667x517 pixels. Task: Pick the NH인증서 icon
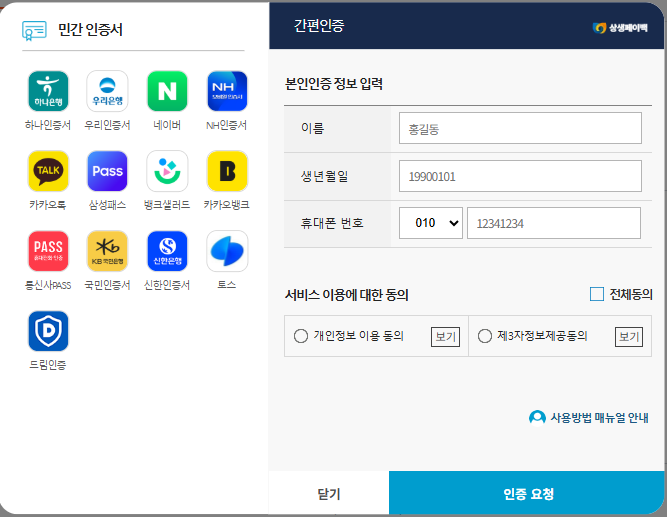(x=227, y=91)
